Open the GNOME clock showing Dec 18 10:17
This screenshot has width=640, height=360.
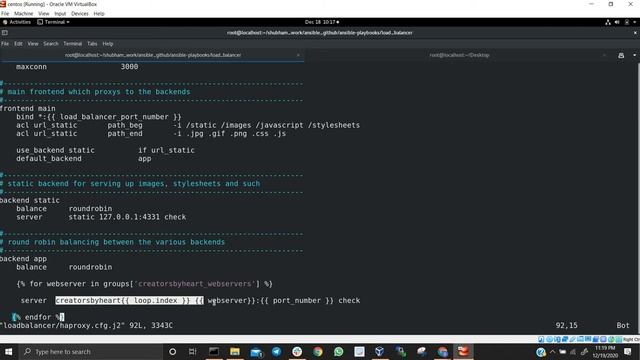[322, 22]
